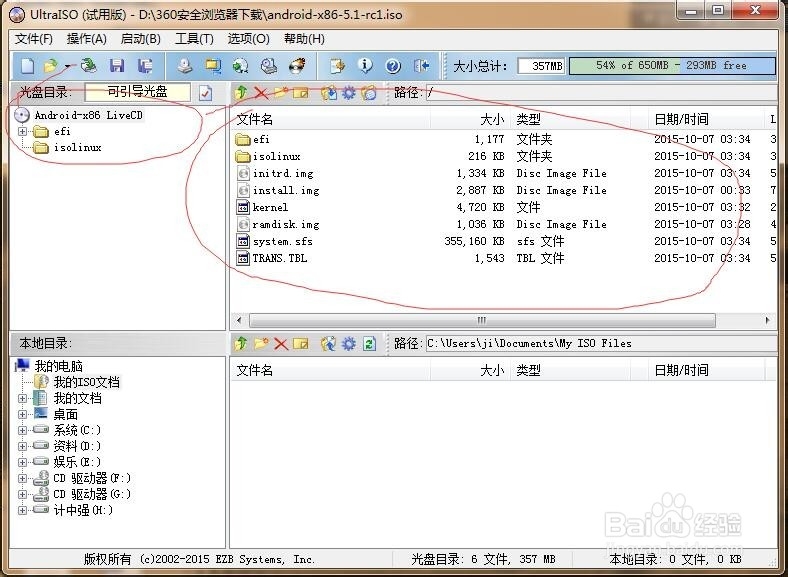Open the 文件(F) menu
Image resolution: width=788 pixels, height=577 pixels.
(x=34, y=39)
